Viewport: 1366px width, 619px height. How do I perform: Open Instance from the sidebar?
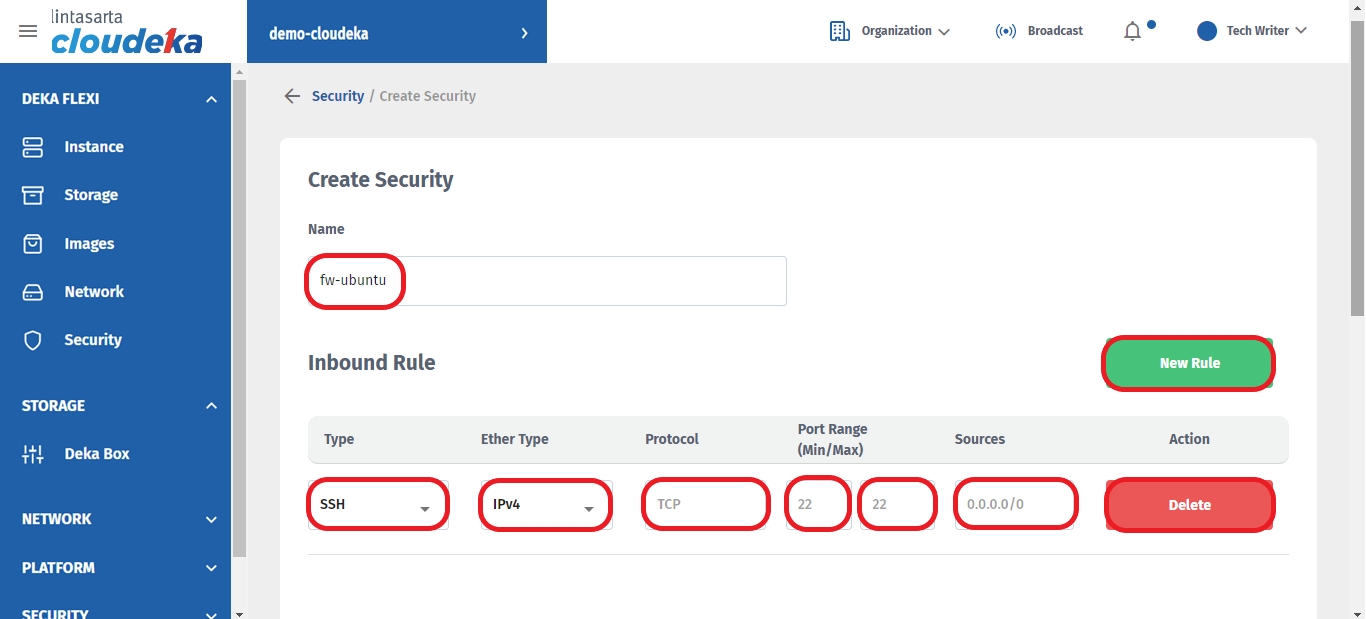click(93, 147)
